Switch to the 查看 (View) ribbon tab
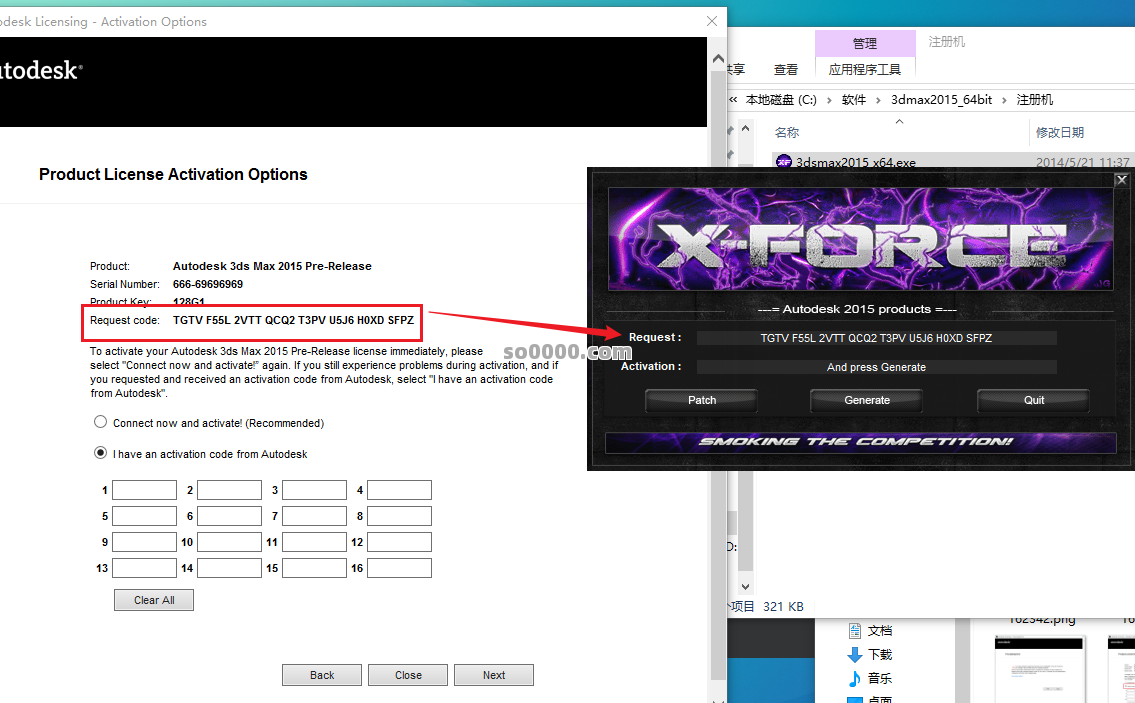 [x=786, y=69]
